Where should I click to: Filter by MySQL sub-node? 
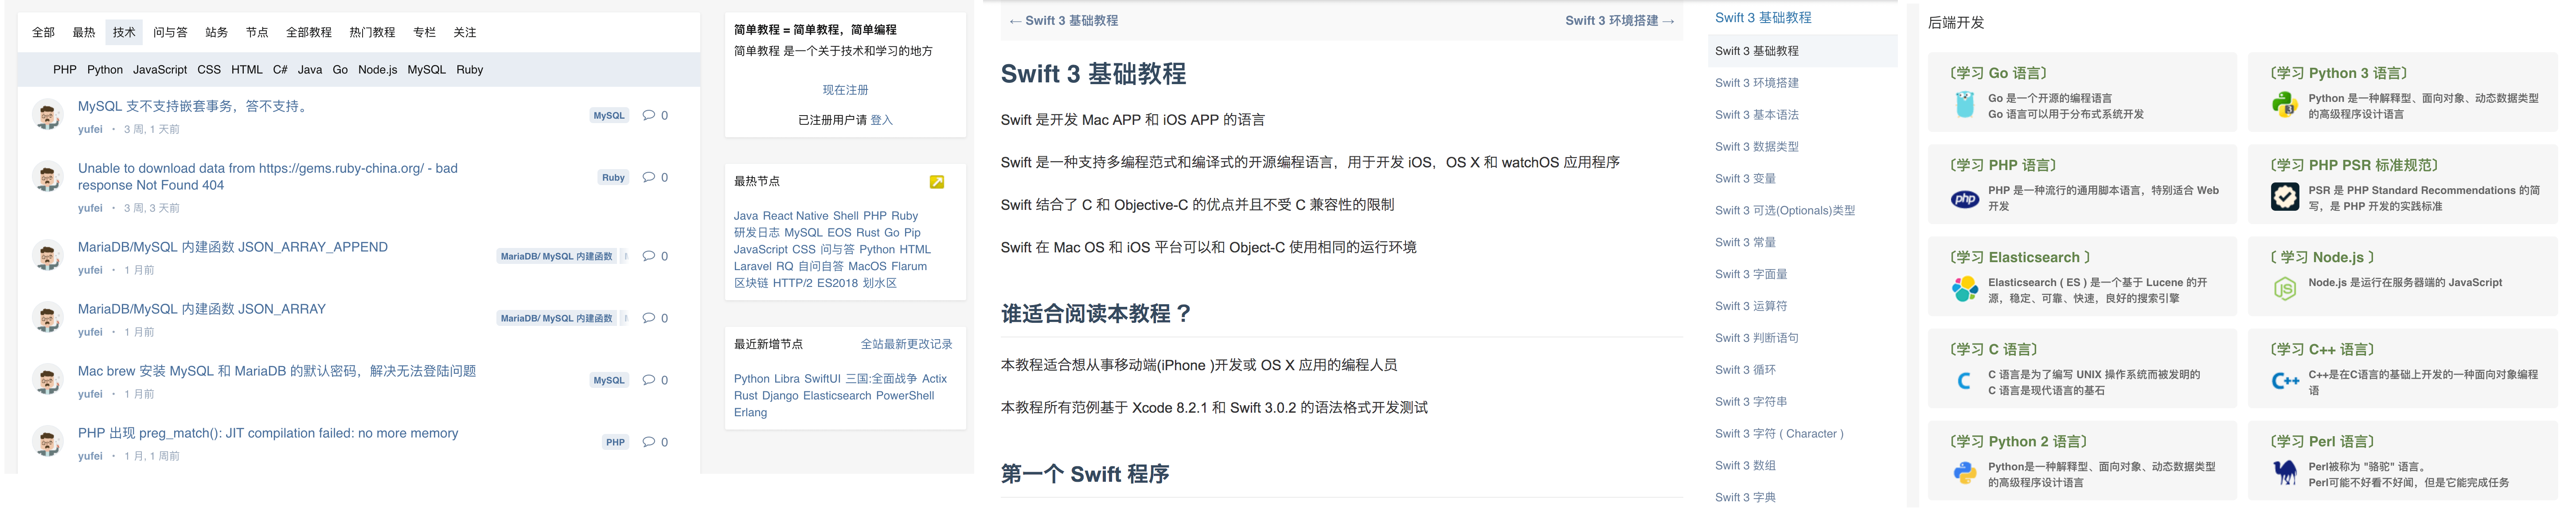[x=427, y=69]
